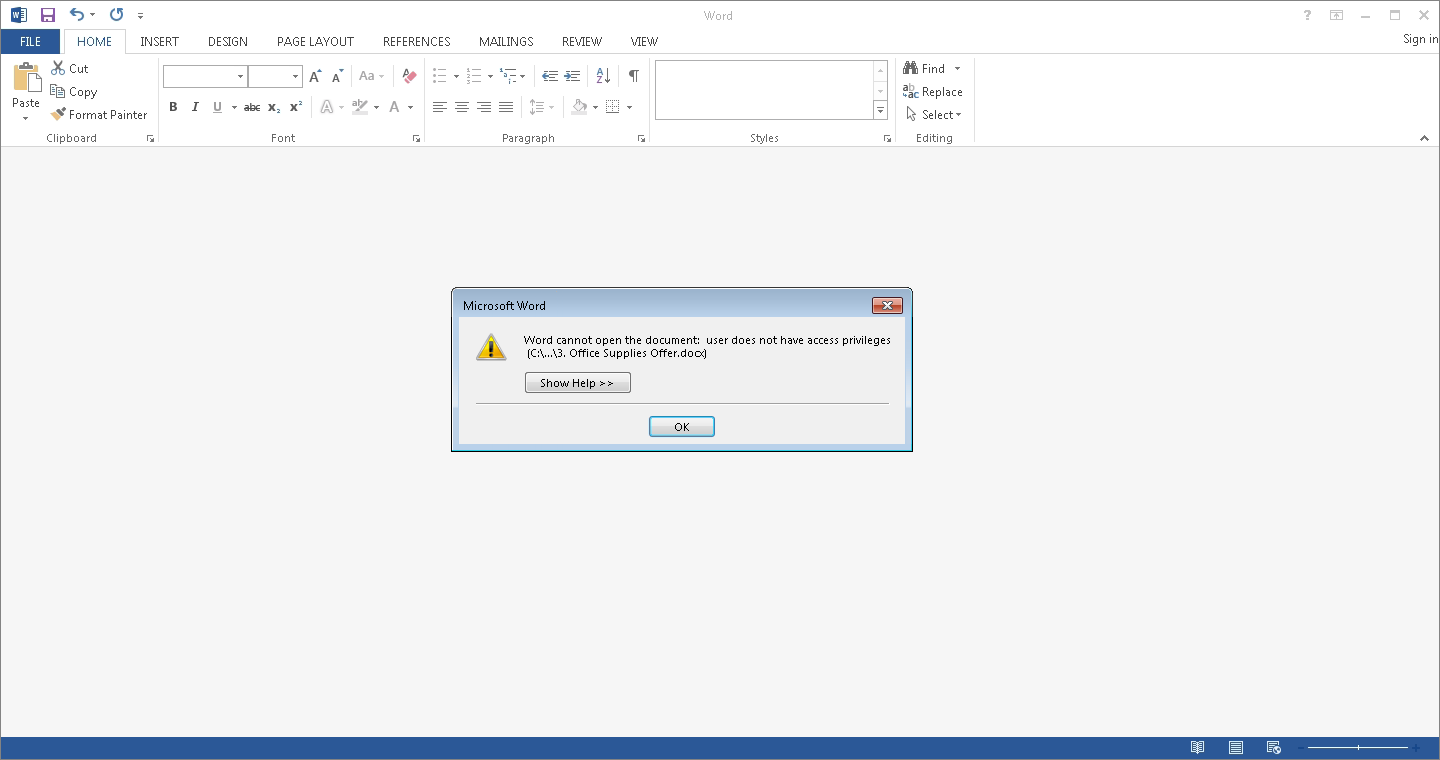1440x760 pixels.
Task: Toggle Underline formatting
Action: tap(217, 107)
